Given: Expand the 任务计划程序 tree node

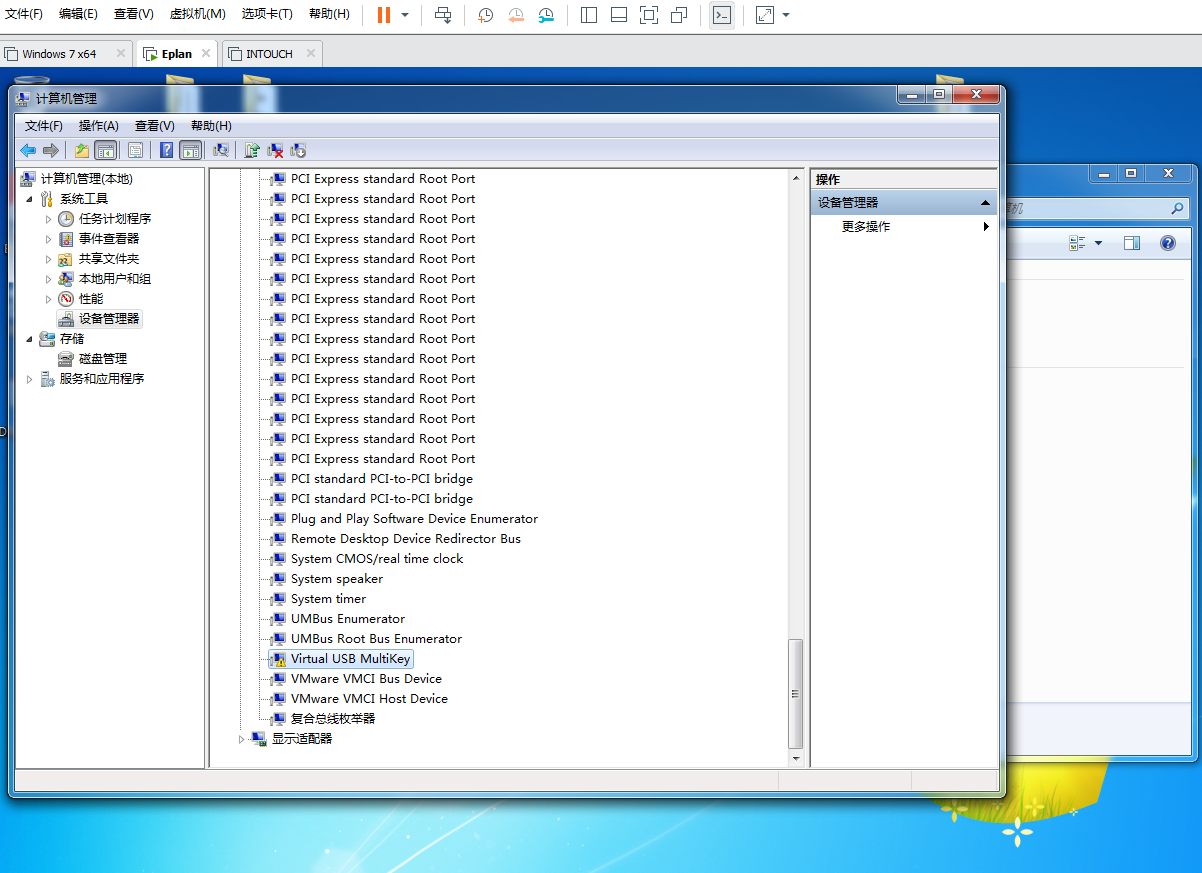Looking at the screenshot, I should 48,219.
